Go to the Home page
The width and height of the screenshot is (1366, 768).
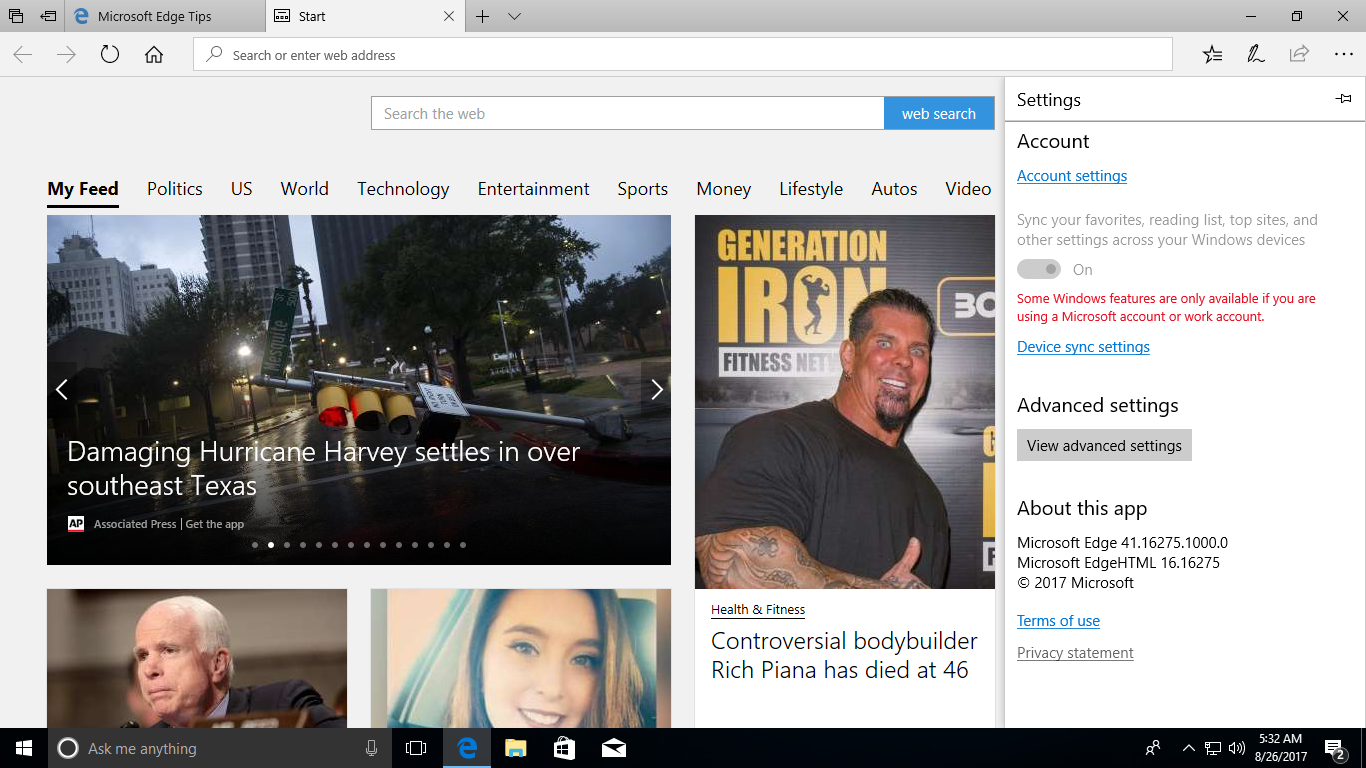click(154, 55)
